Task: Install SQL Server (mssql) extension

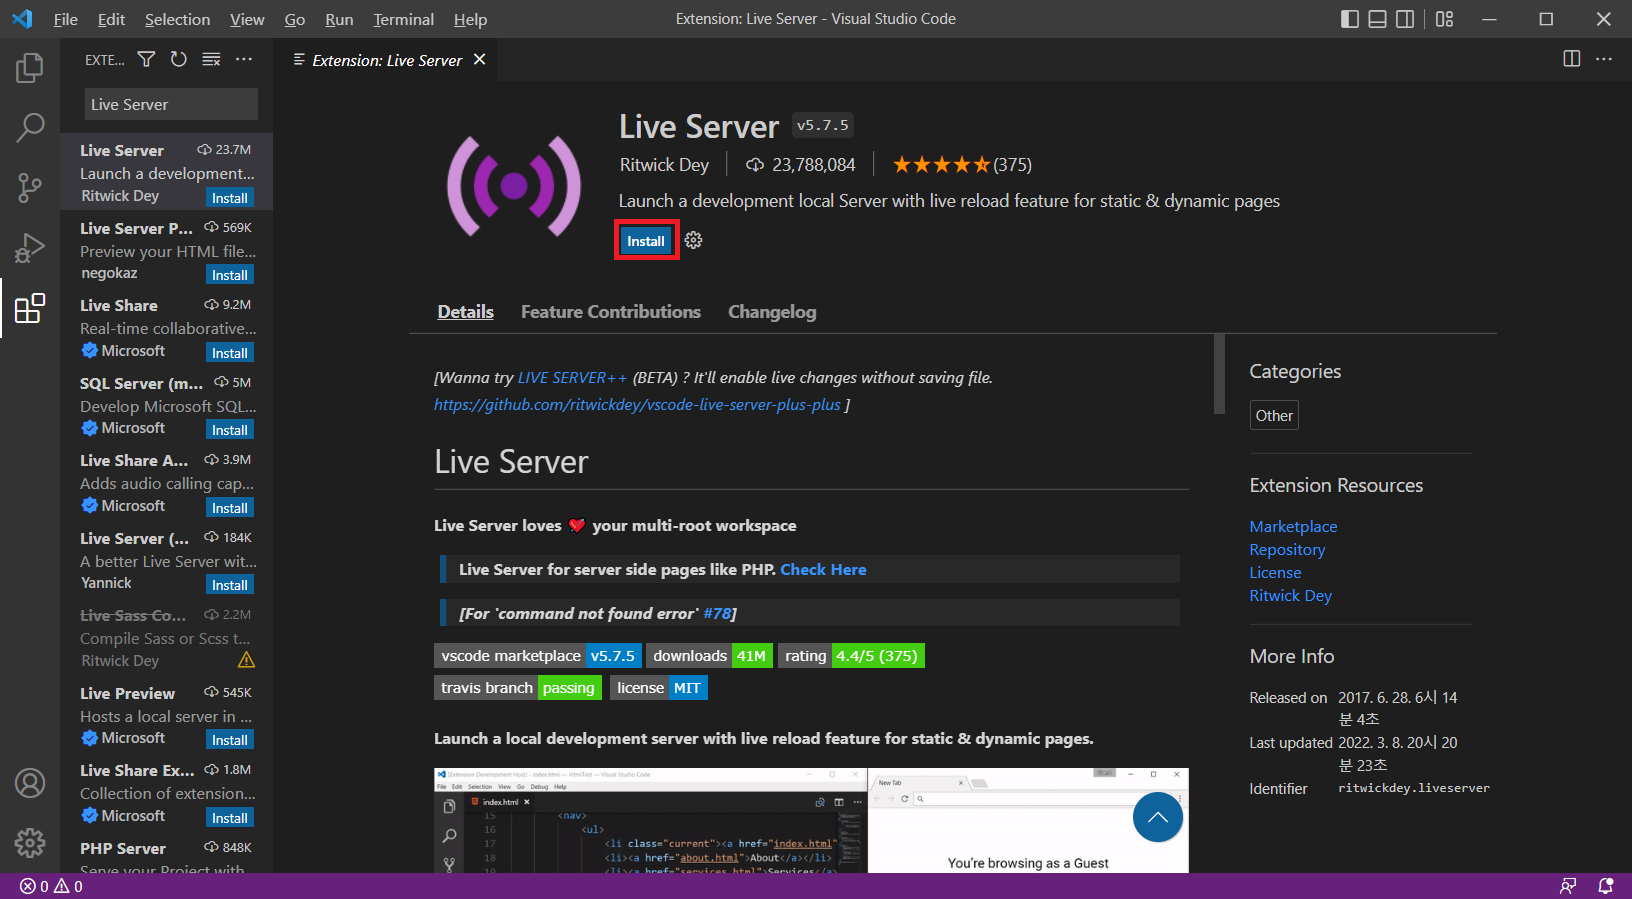Action: click(x=230, y=430)
